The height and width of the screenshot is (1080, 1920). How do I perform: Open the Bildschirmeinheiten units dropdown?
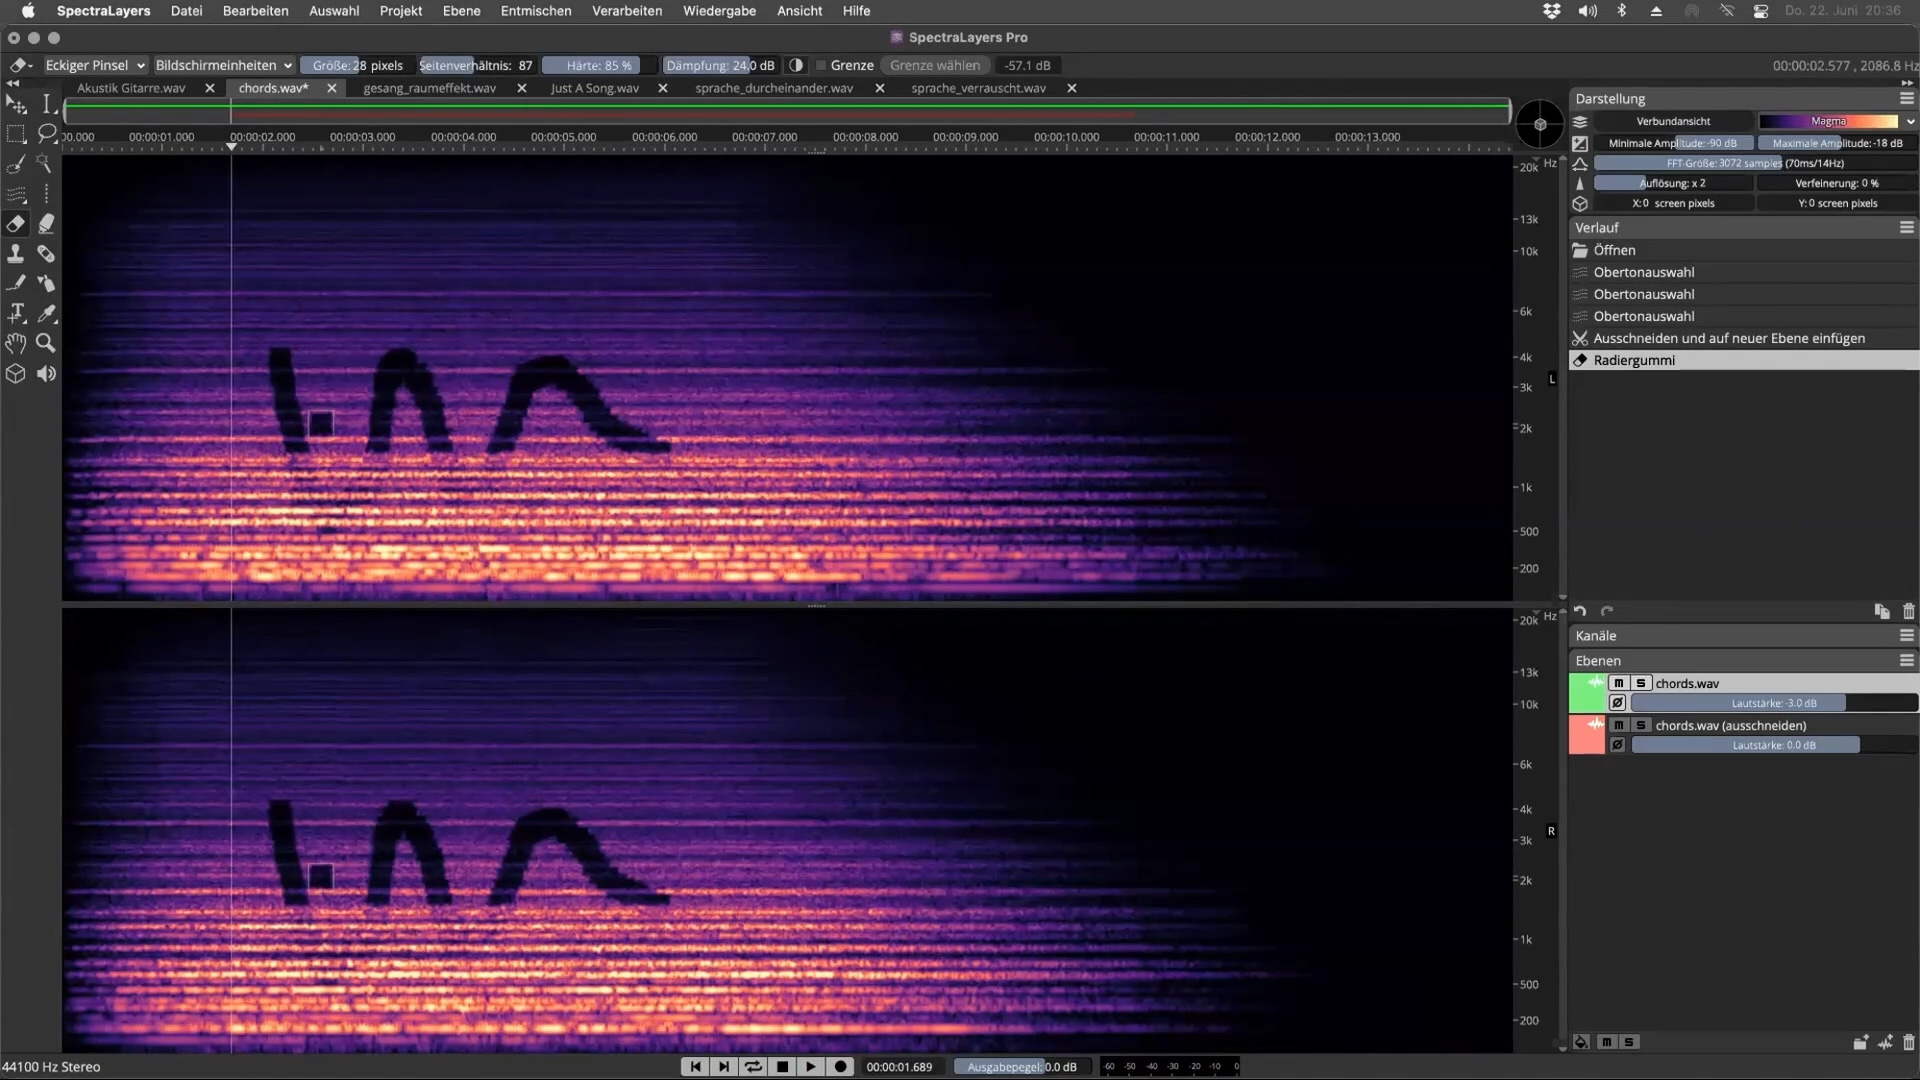223,65
